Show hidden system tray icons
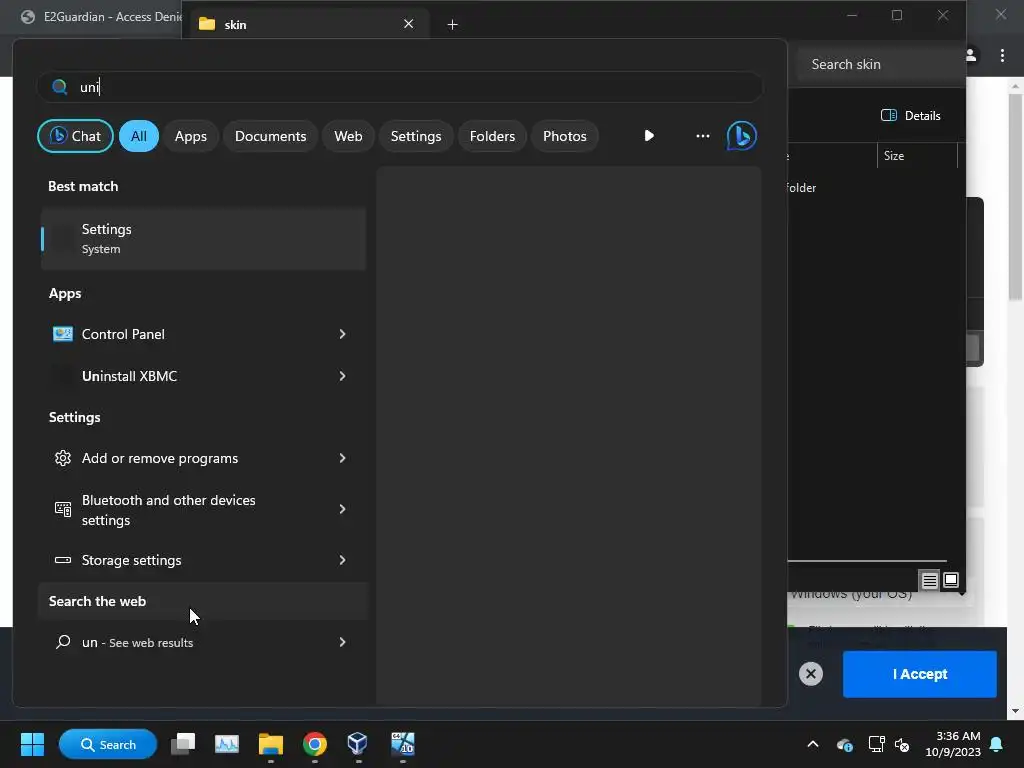This screenshot has width=1024, height=768. point(812,744)
